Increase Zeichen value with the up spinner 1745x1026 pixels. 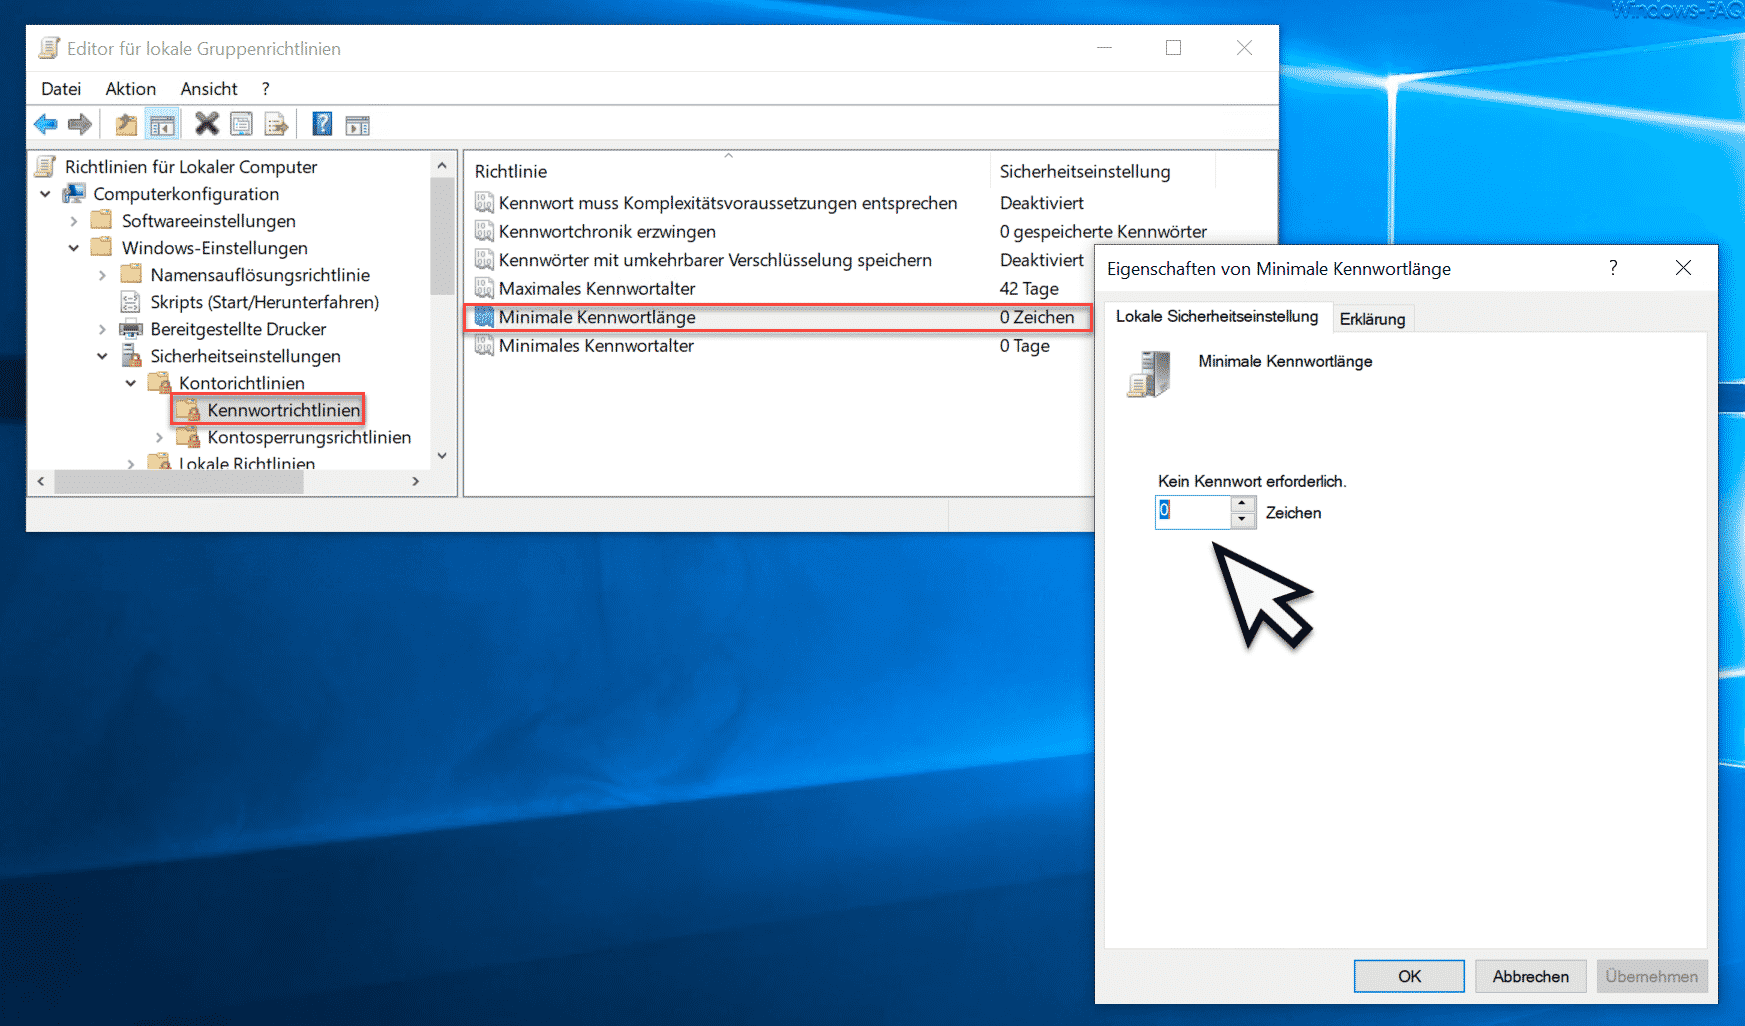(1242, 504)
